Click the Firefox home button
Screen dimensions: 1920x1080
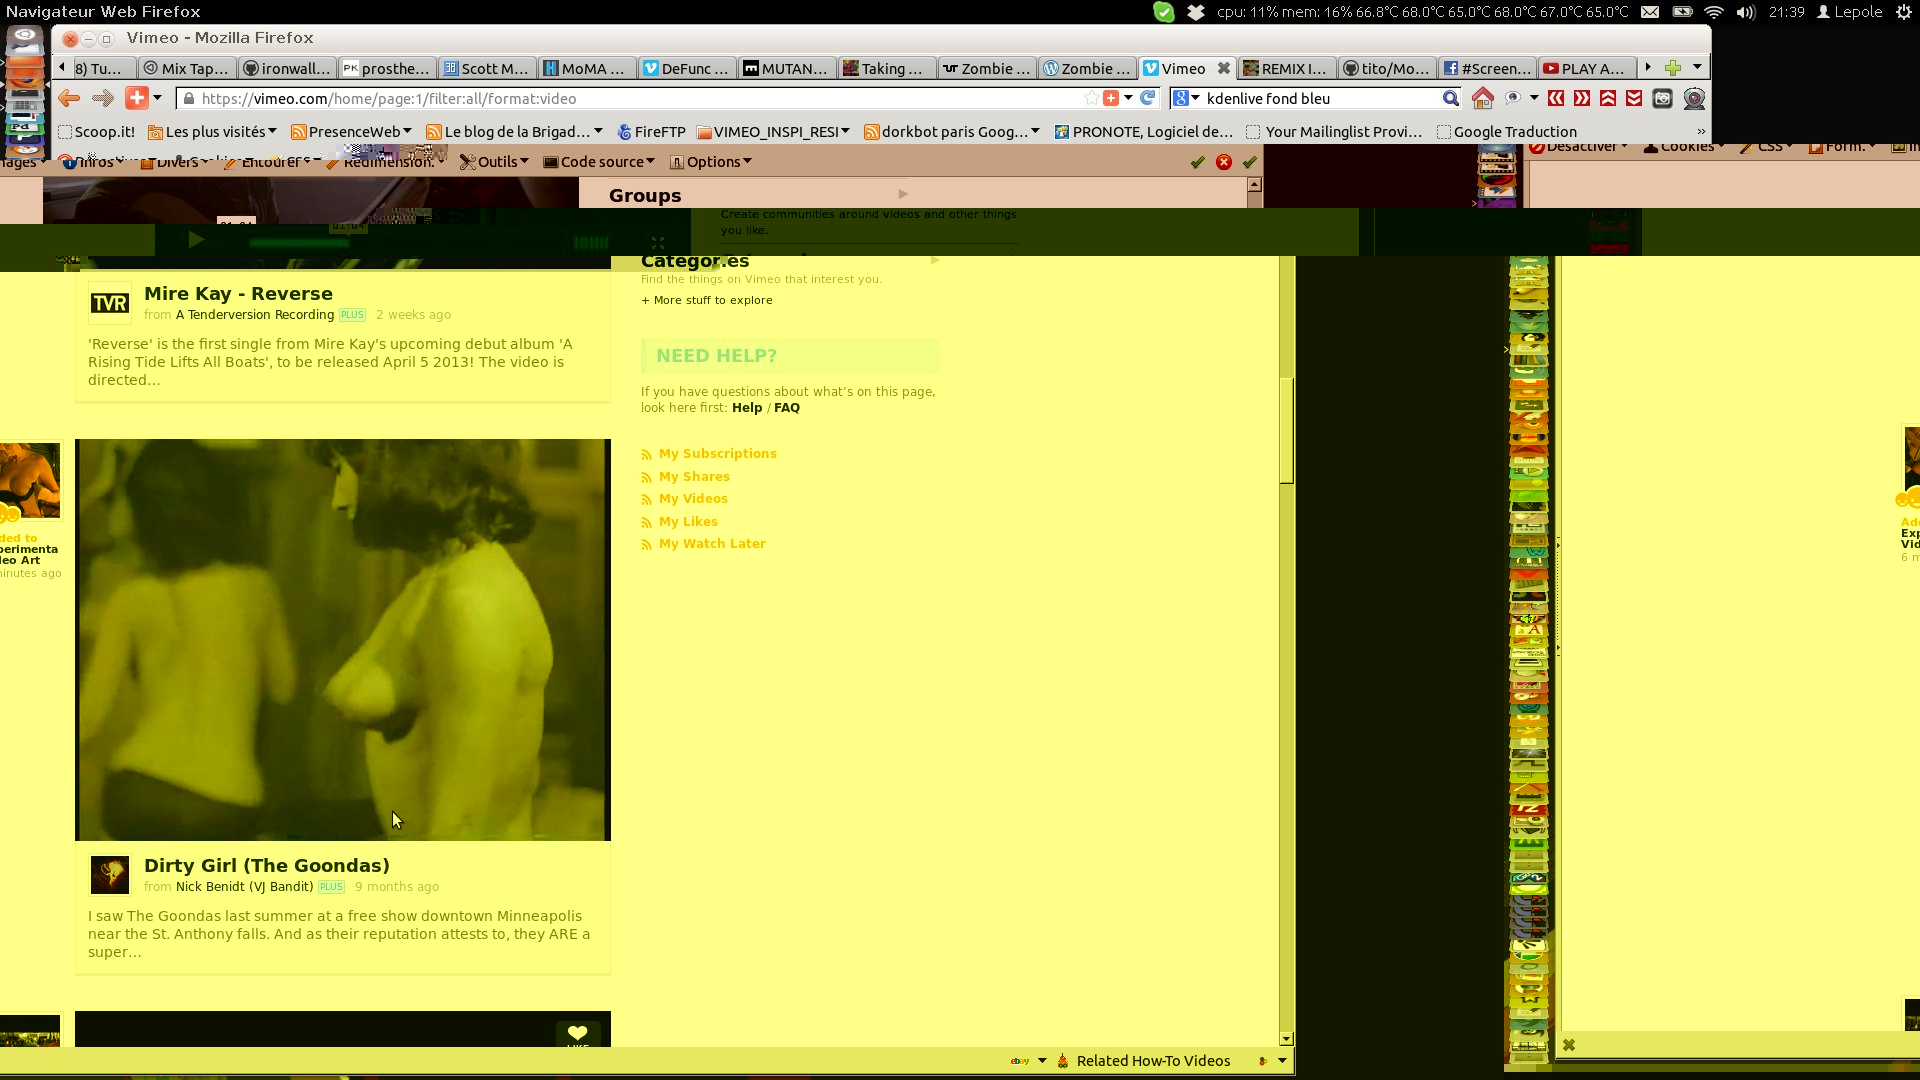1482,98
